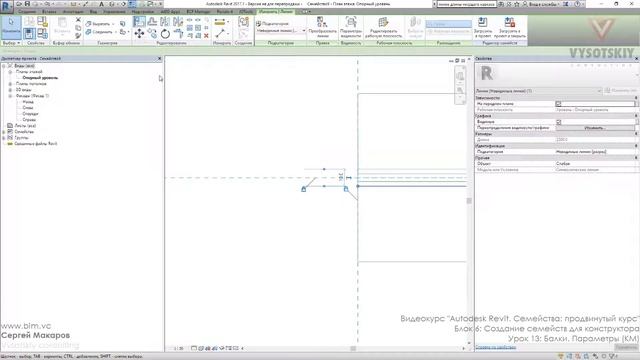
Task: Click the Trim/Extend to corner icon
Action: pos(178,33)
